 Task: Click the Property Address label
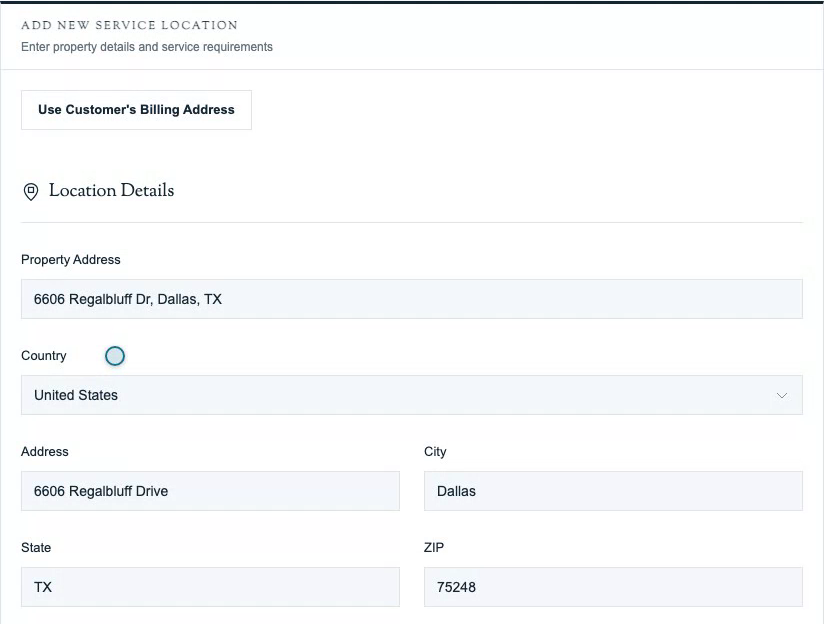pyautogui.click(x=70, y=260)
